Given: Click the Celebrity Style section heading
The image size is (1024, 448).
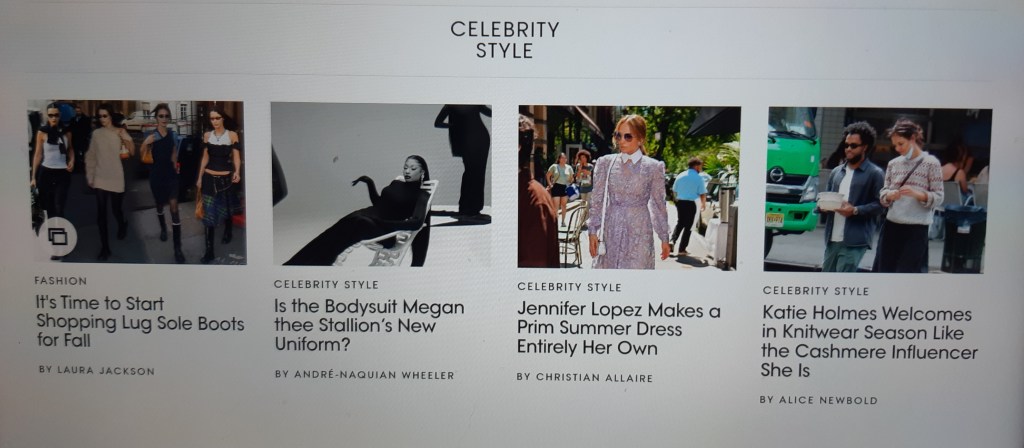Looking at the screenshot, I should 504,40.
